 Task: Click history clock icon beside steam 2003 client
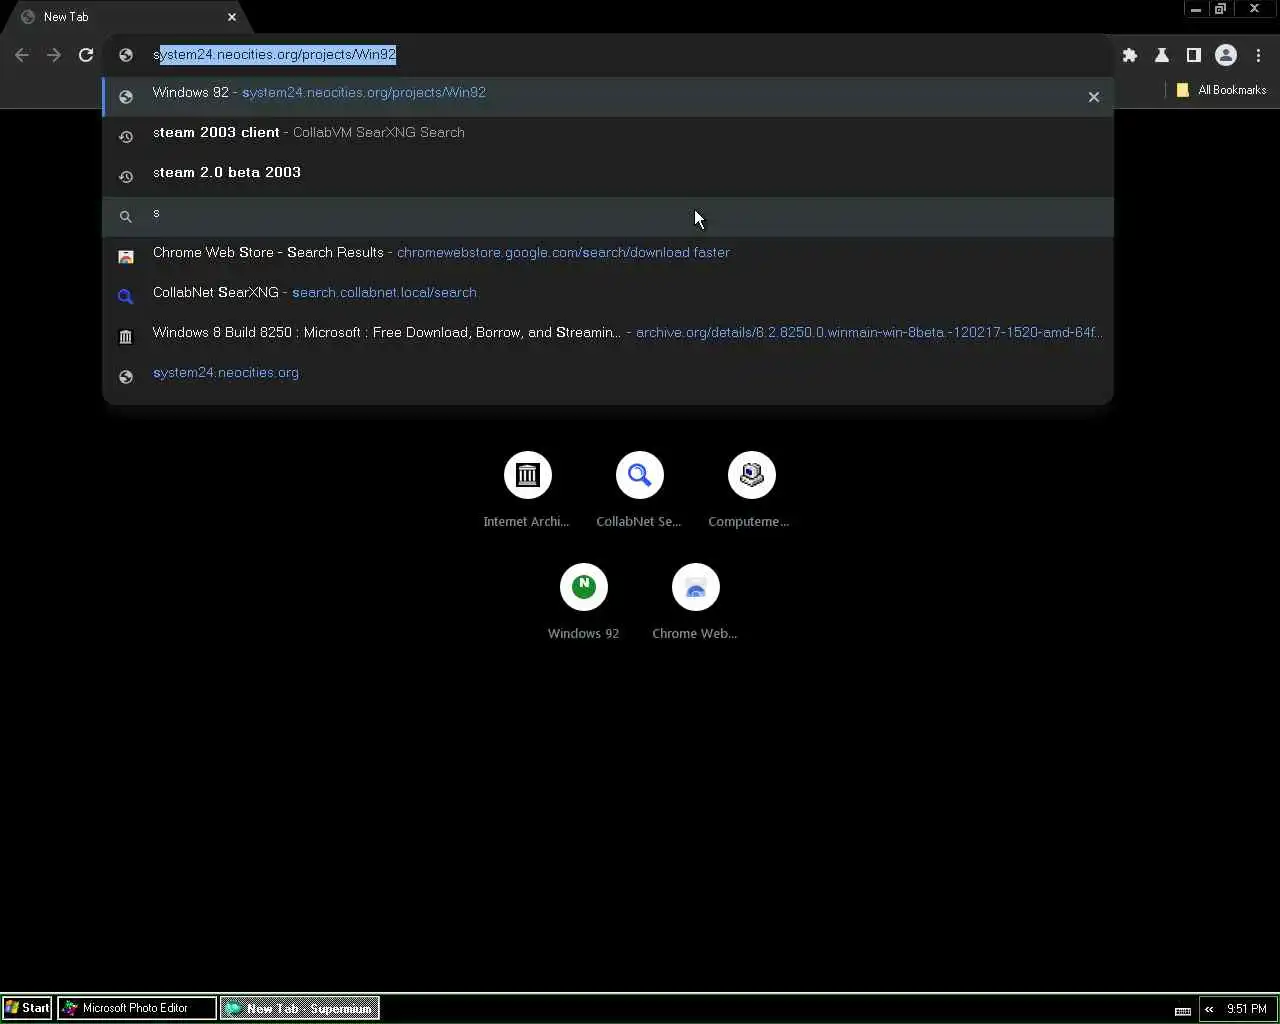tap(126, 137)
